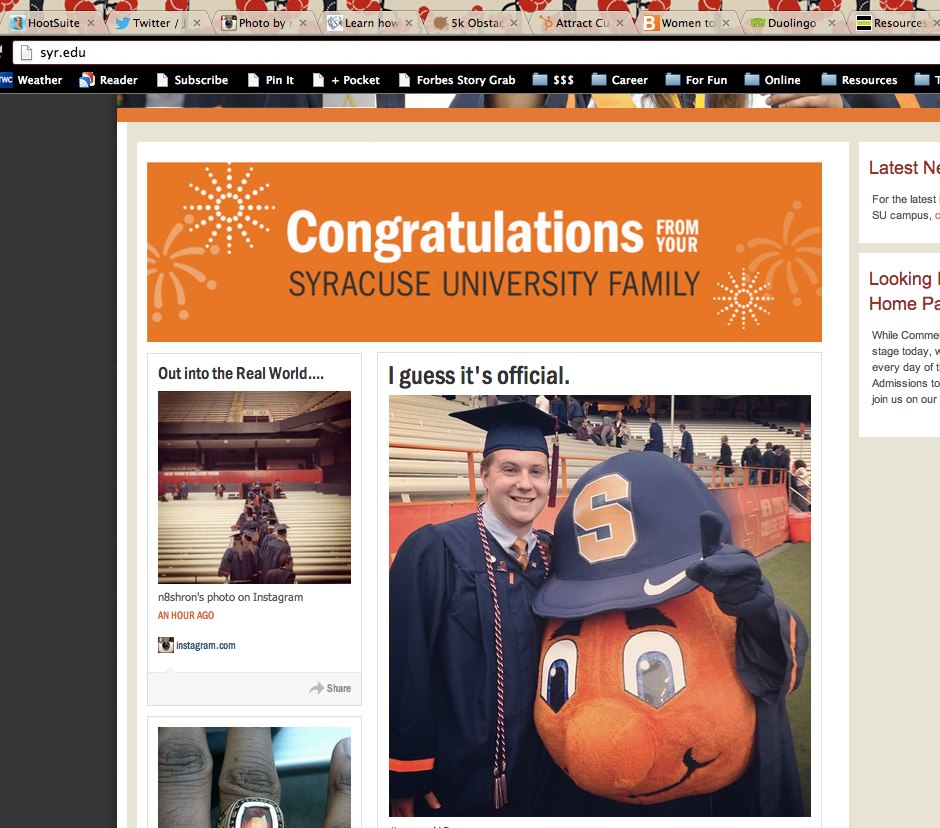
Task: Click the page icon in address bar
Action: (x=26, y=53)
